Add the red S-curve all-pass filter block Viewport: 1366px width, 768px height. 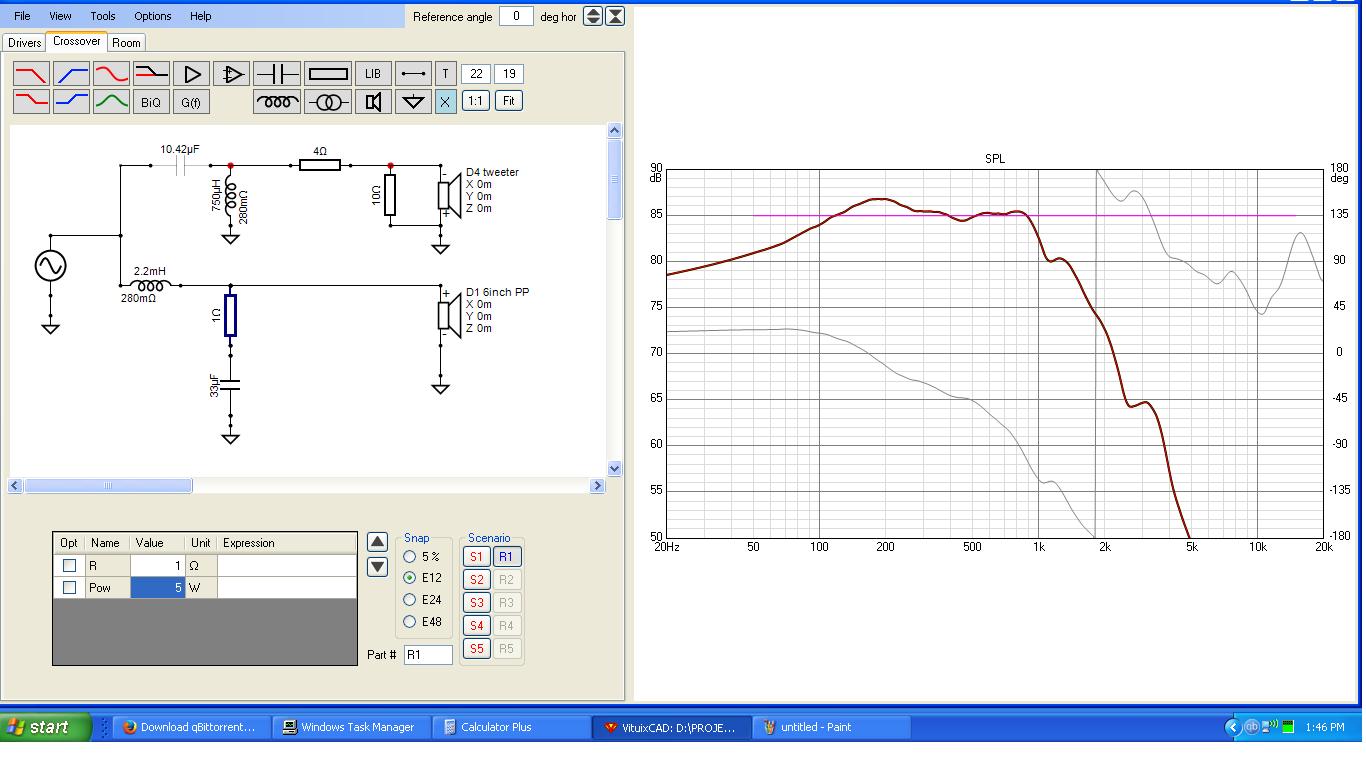point(111,74)
